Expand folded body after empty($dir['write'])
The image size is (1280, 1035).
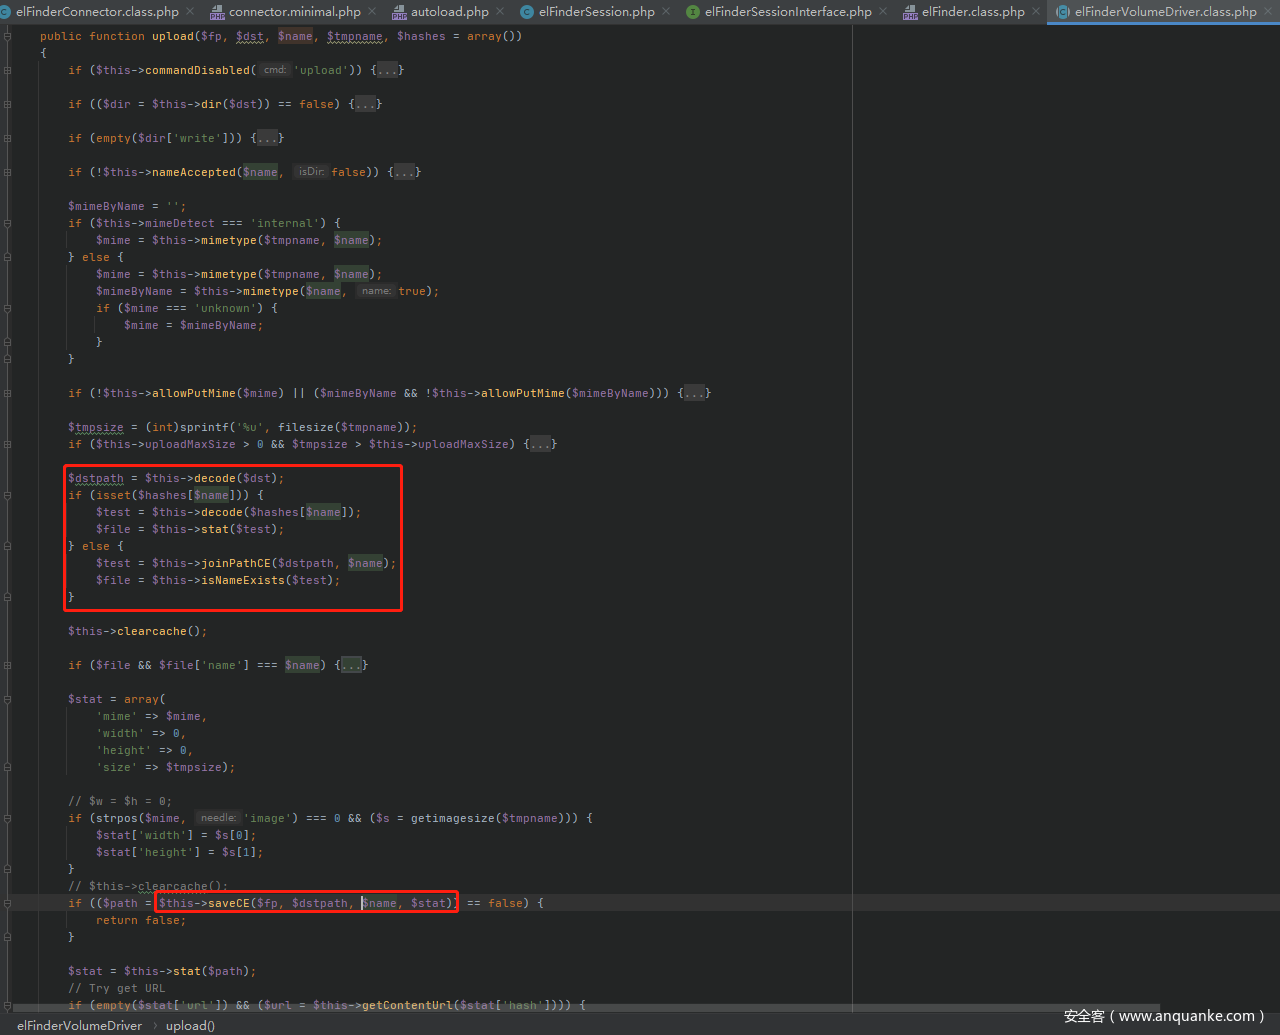[x=270, y=138]
